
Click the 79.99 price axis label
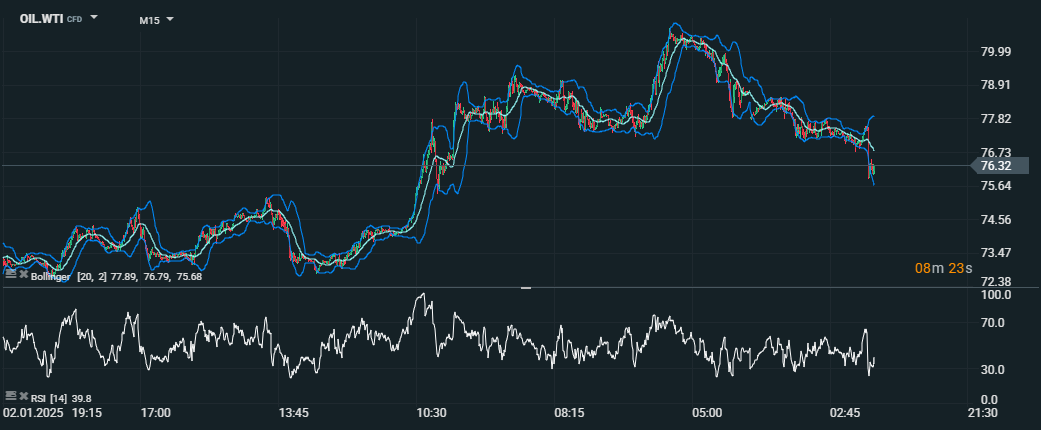click(995, 52)
